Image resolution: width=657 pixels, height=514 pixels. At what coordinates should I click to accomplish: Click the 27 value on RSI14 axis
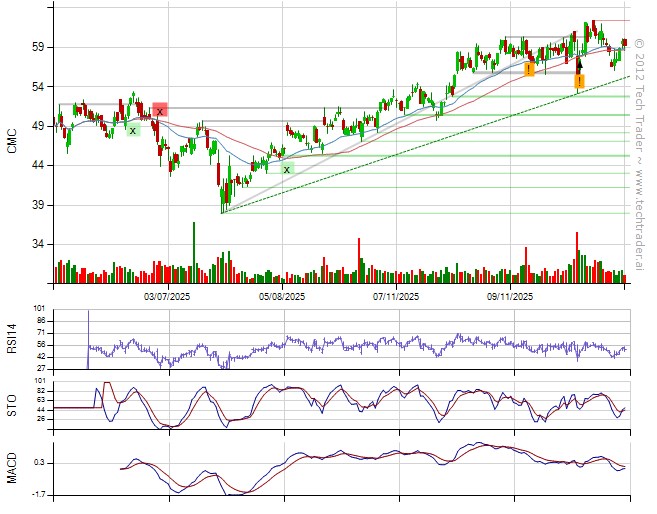(40, 369)
